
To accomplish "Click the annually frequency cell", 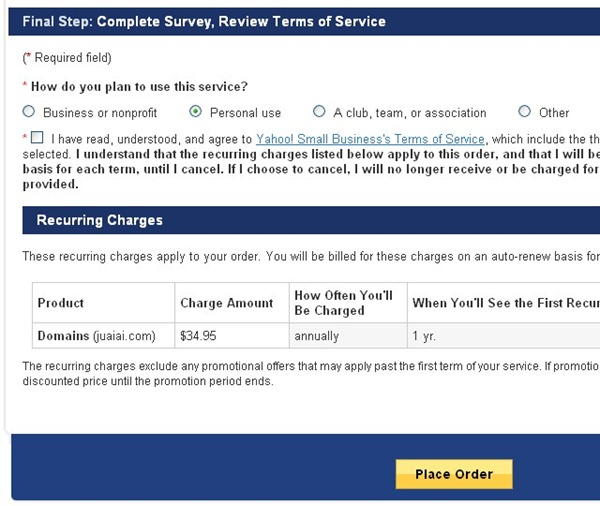I will pos(316,336).
